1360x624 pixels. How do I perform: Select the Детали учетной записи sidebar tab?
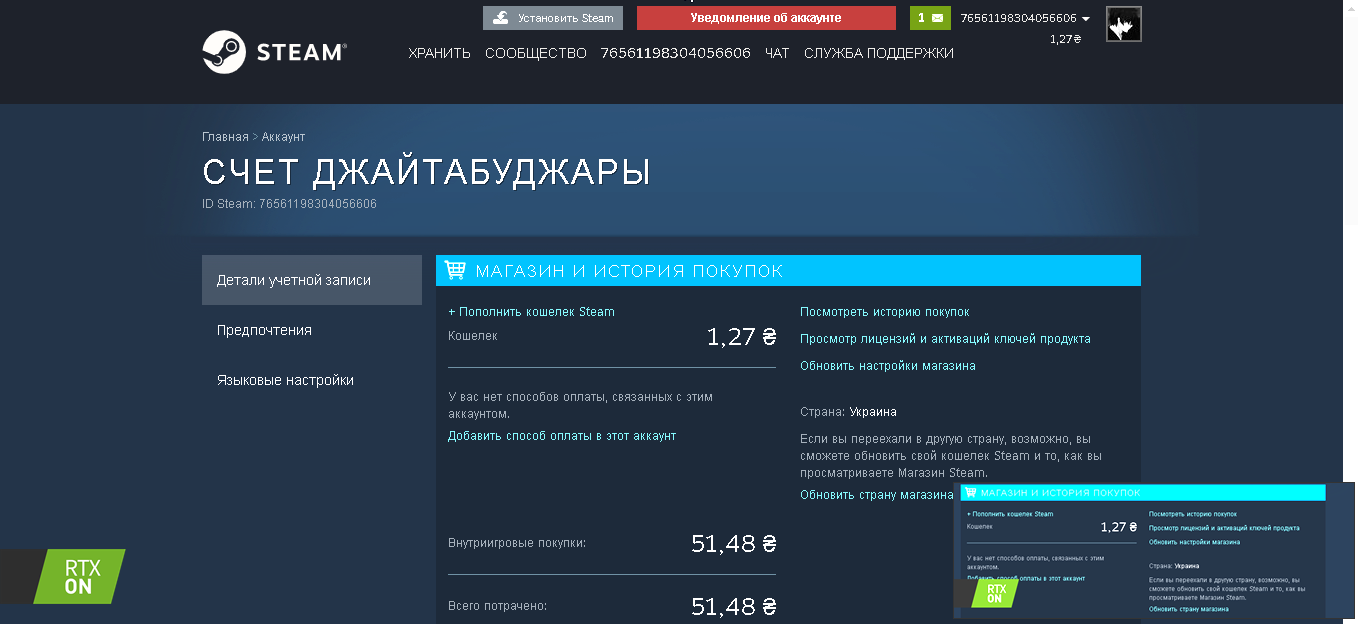pyautogui.click(x=294, y=280)
